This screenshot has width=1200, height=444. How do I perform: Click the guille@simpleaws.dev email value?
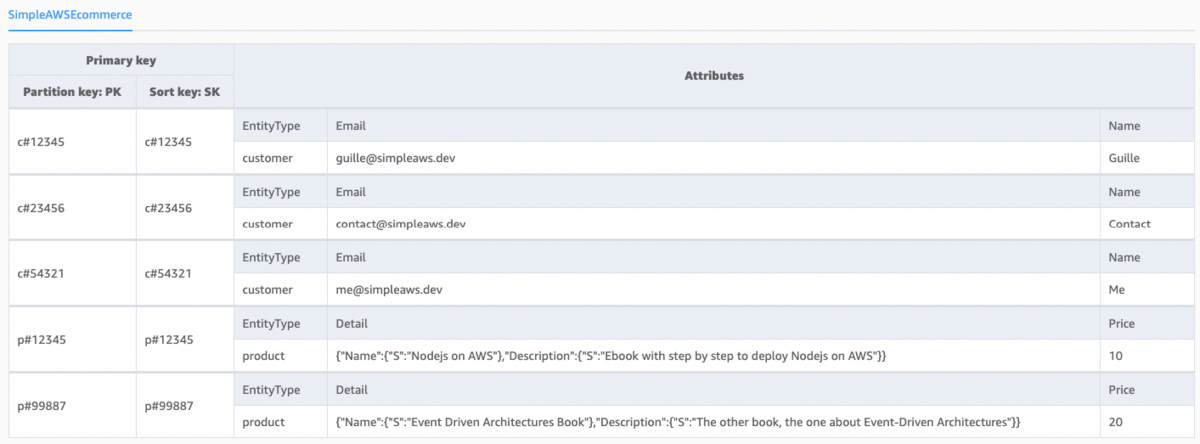pos(397,158)
